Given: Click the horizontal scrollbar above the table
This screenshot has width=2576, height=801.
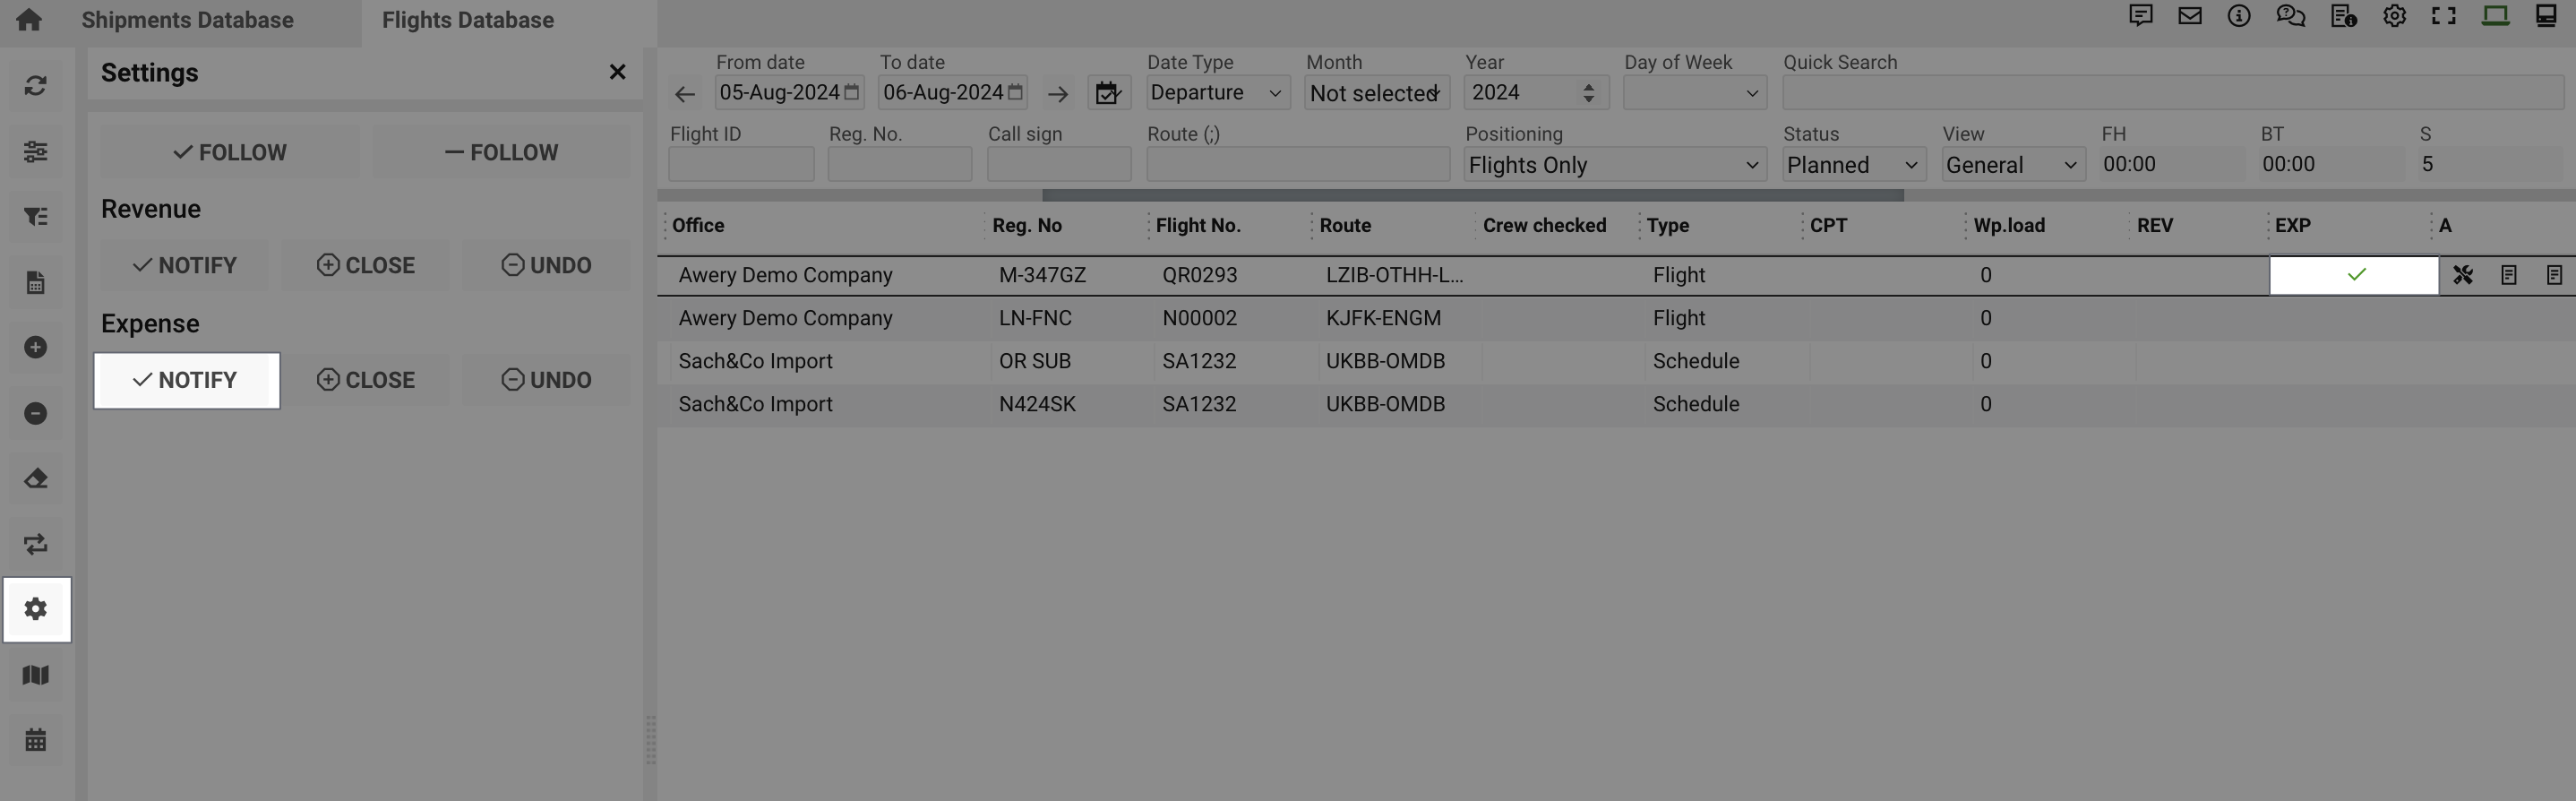Looking at the screenshot, I should tap(1472, 196).
